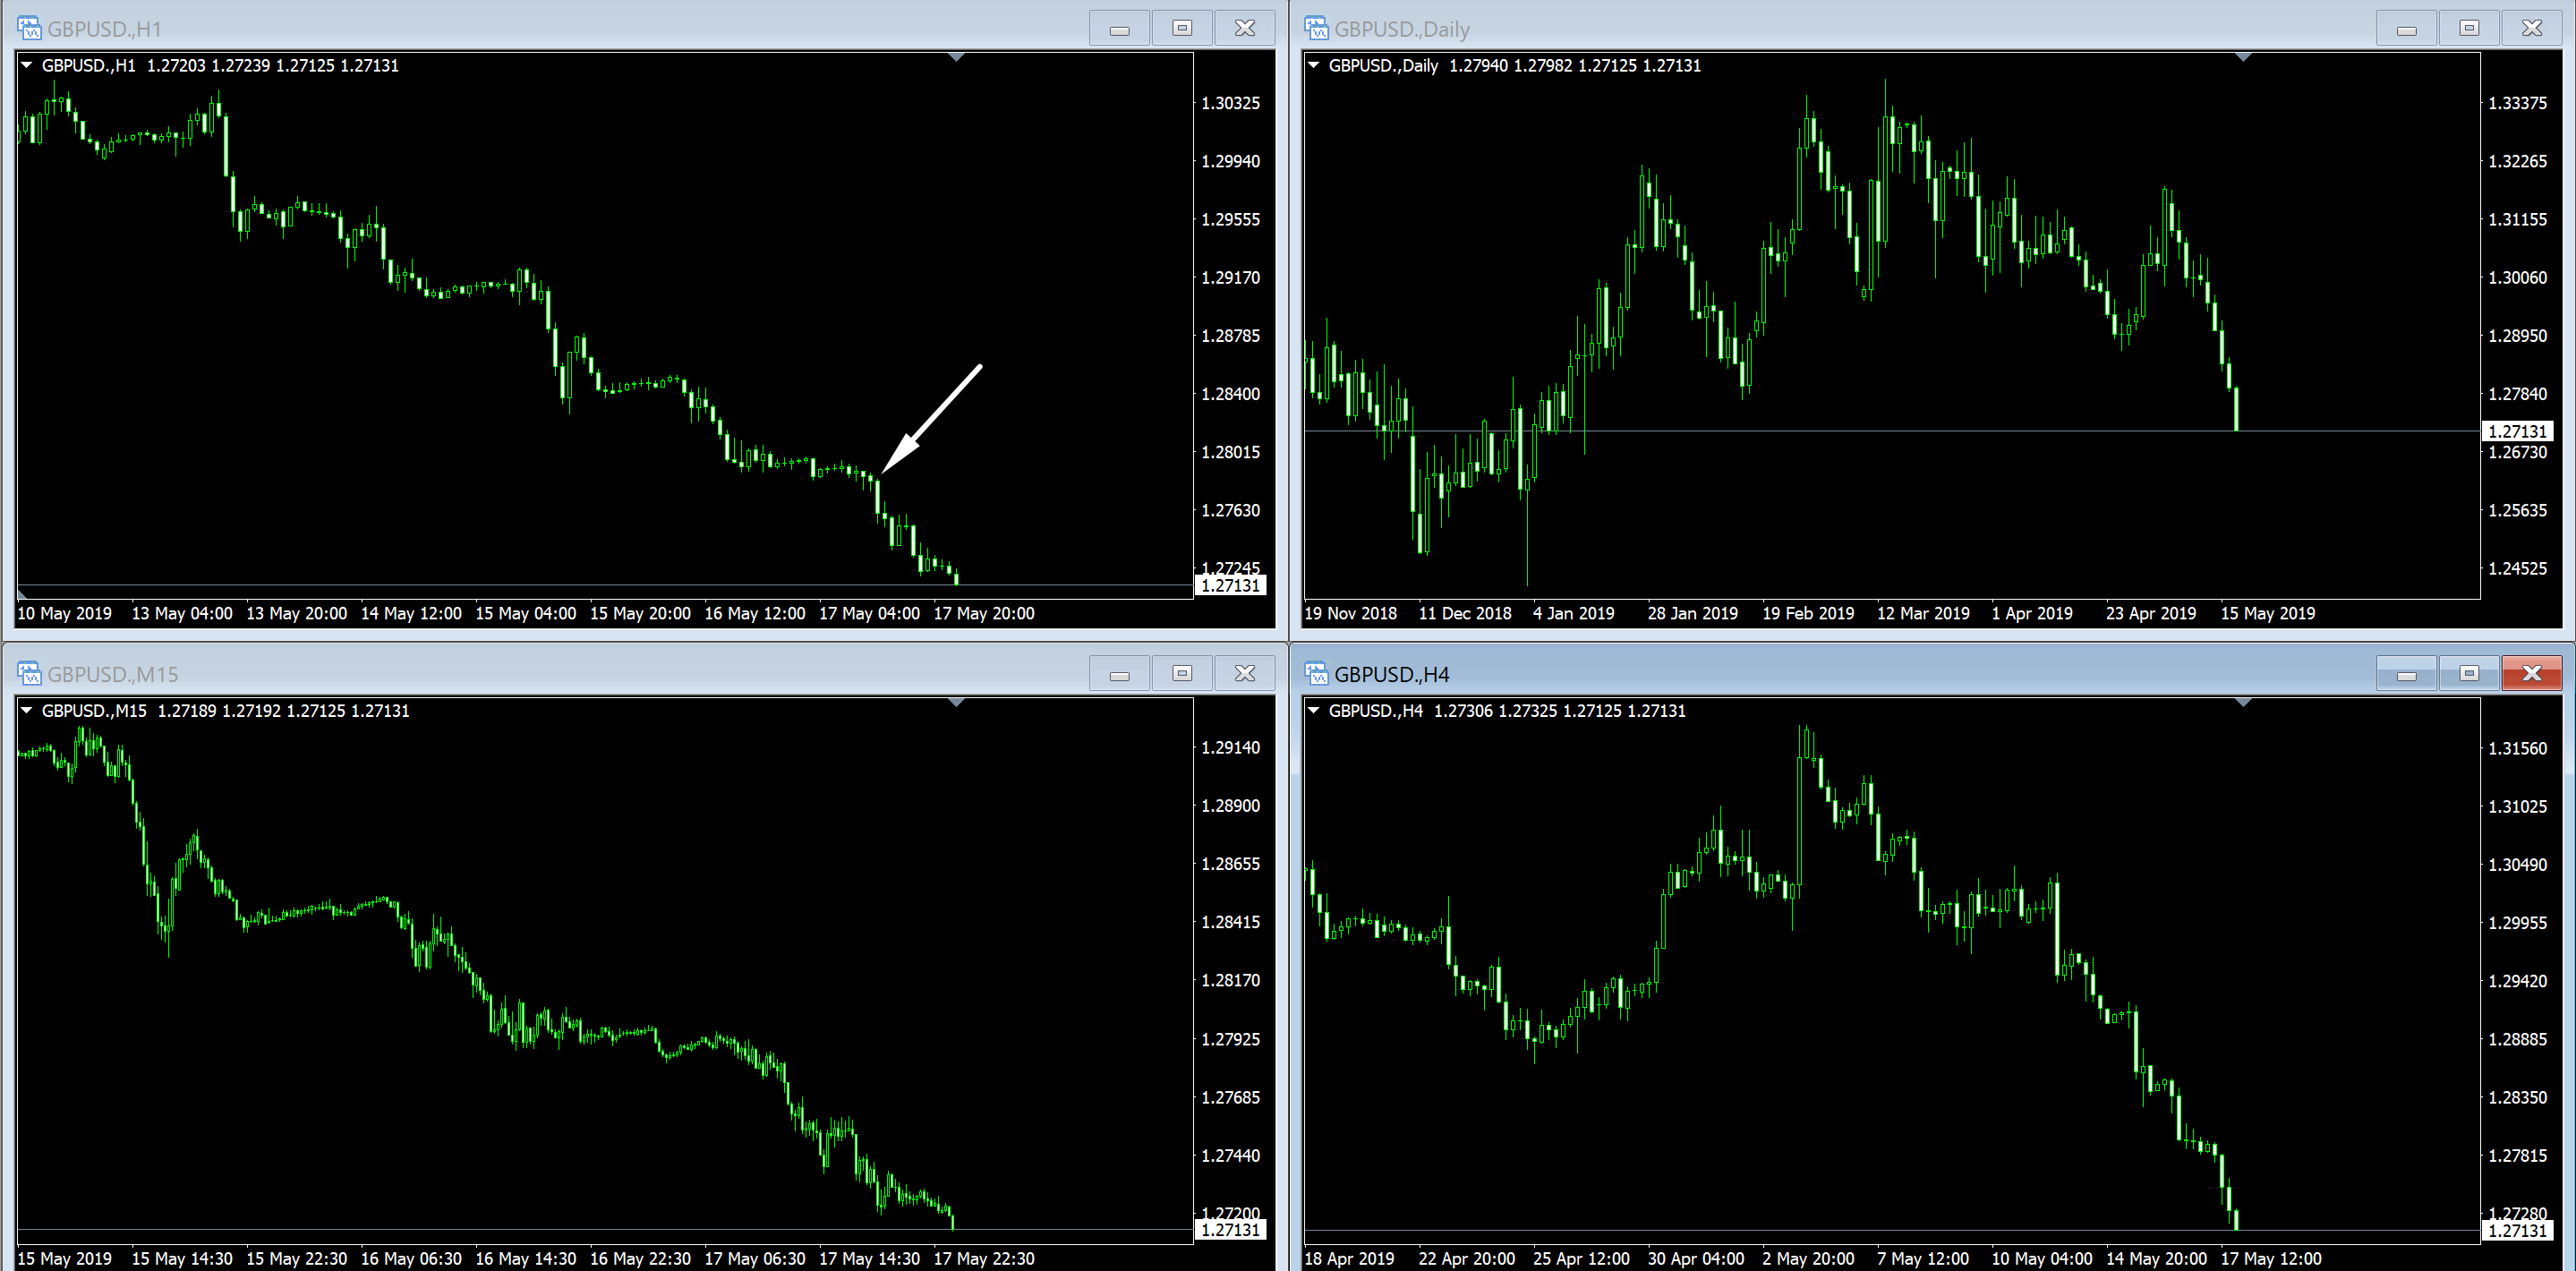Expand the triangle beside GBPUSD.,H1 label
Image resolution: width=2576 pixels, height=1271 pixels.
(x=27, y=65)
